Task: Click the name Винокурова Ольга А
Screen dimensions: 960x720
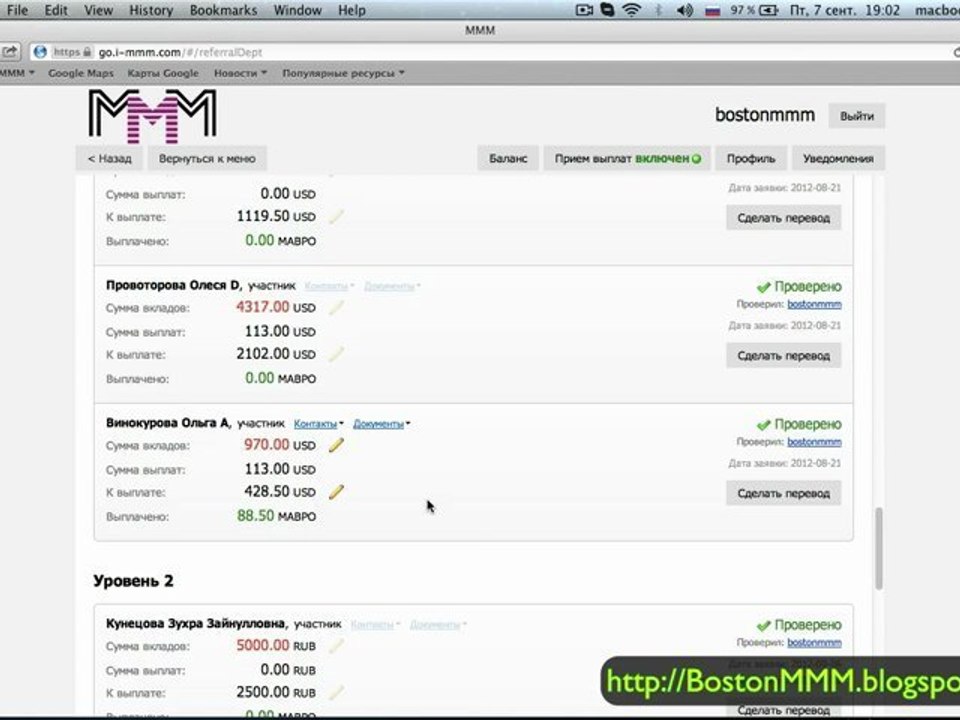Action: pyautogui.click(x=168, y=423)
